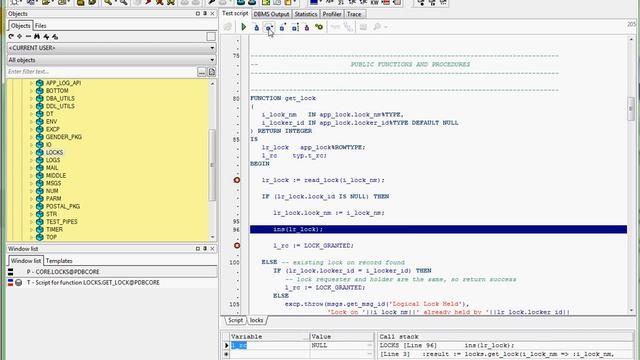Click the disabled search magnifier in test toolbar
This screenshot has width=640, height=360.
click(x=377, y=27)
